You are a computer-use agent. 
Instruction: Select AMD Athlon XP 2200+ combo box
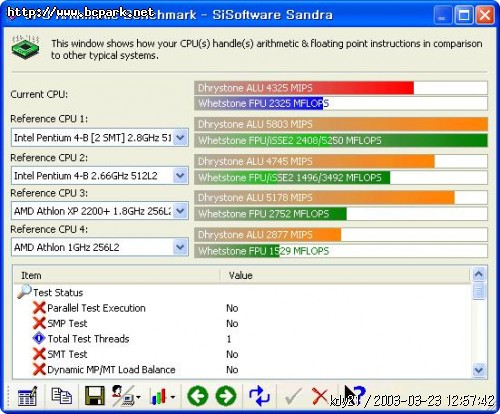(100, 211)
